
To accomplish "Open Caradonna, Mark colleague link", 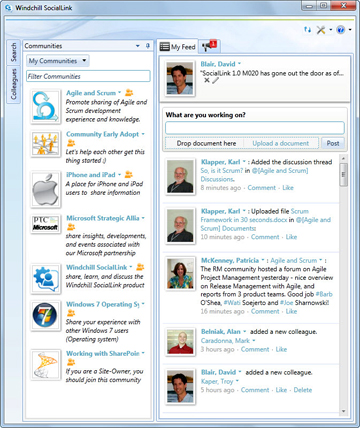I will (225, 341).
